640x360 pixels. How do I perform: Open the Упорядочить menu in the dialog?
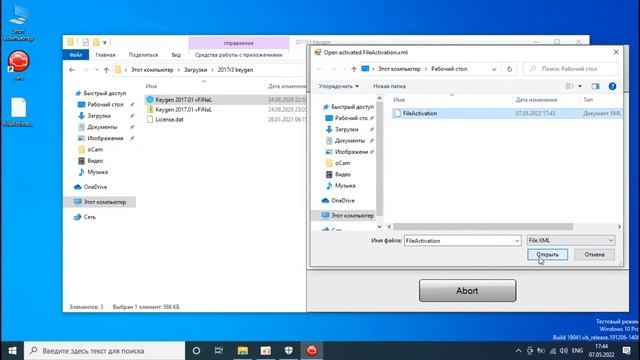338,86
